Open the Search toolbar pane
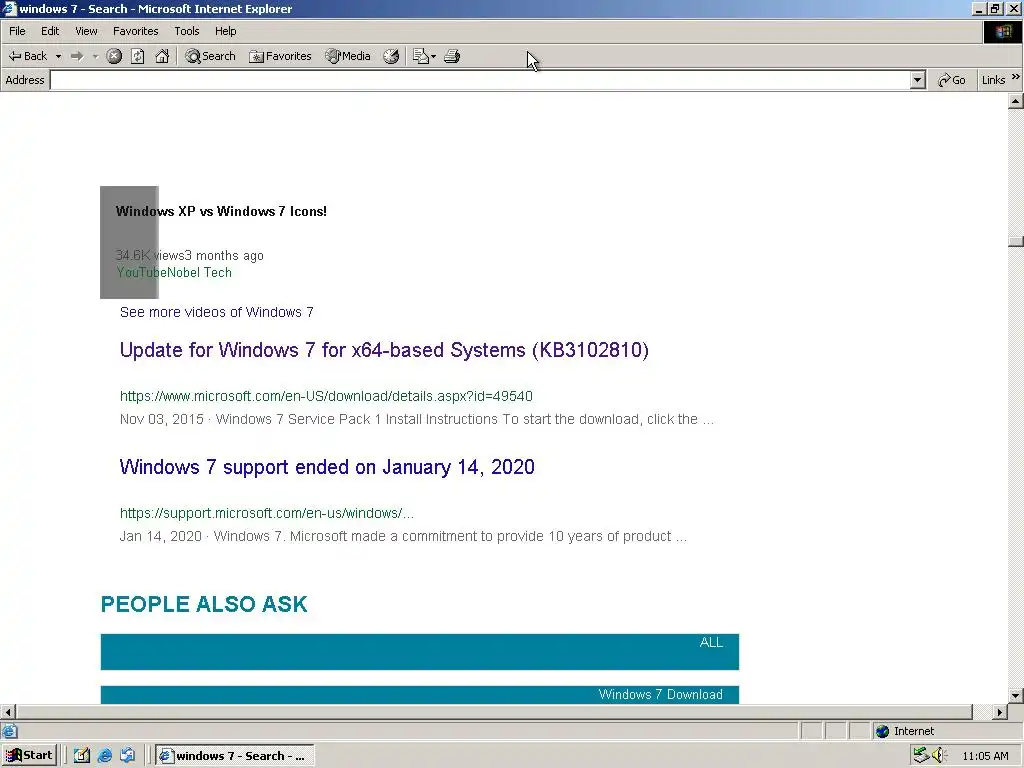This screenshot has width=1024, height=768. [x=210, y=56]
